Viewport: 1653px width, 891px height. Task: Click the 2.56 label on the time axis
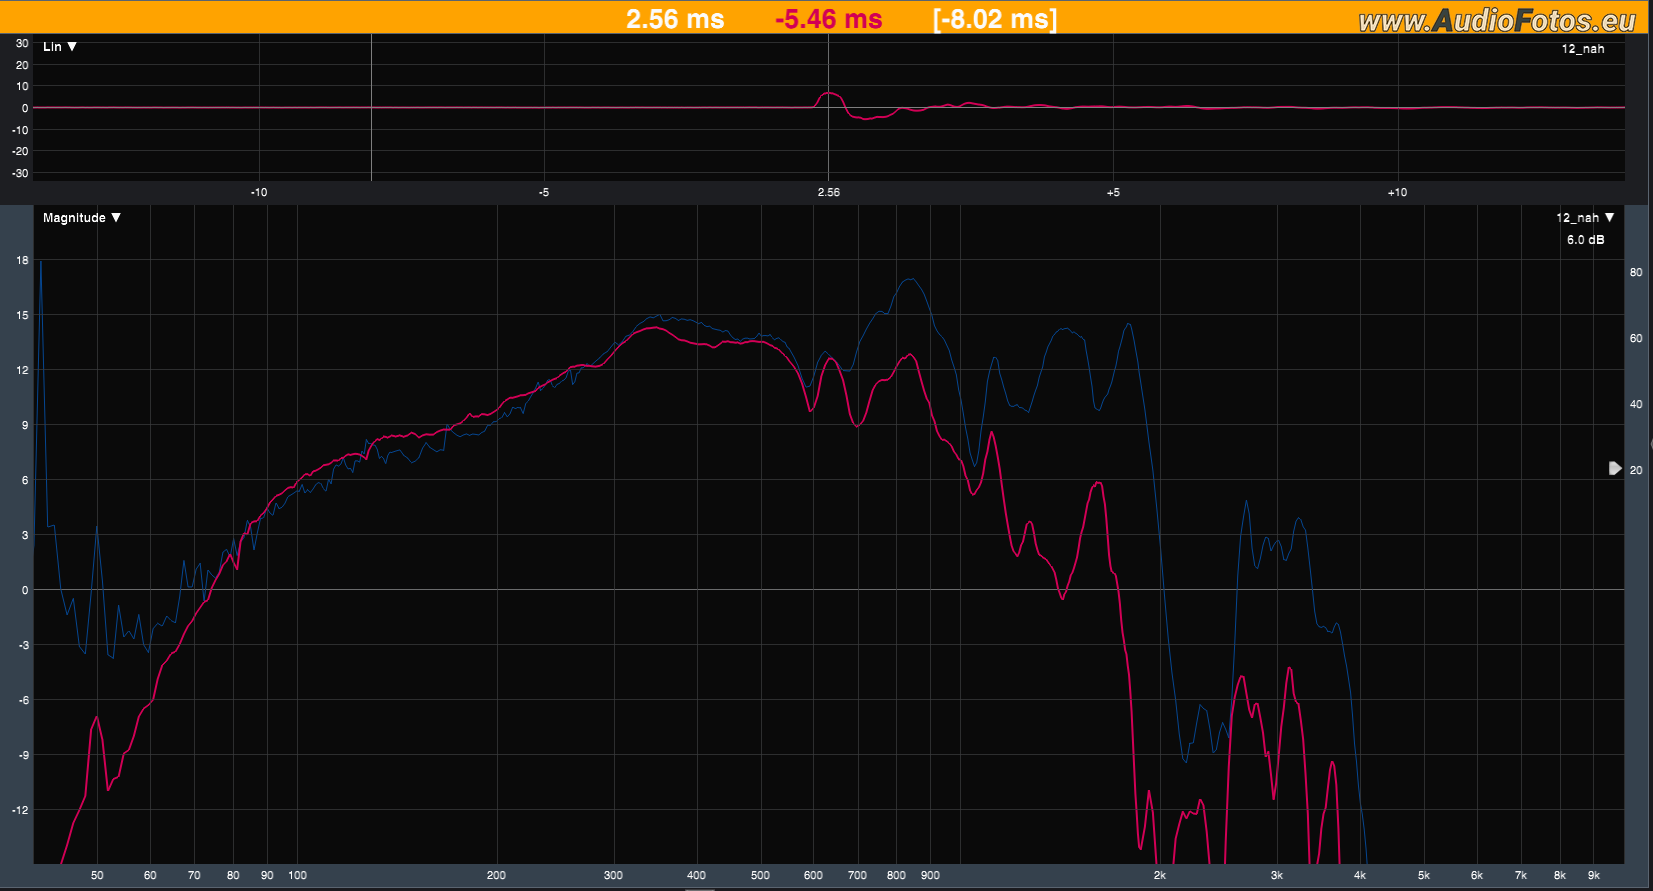click(x=829, y=192)
